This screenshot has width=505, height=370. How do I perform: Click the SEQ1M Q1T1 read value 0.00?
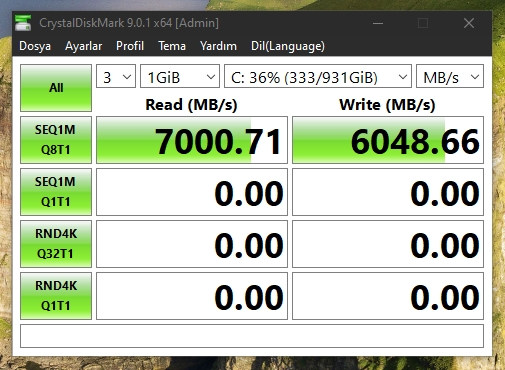192,192
